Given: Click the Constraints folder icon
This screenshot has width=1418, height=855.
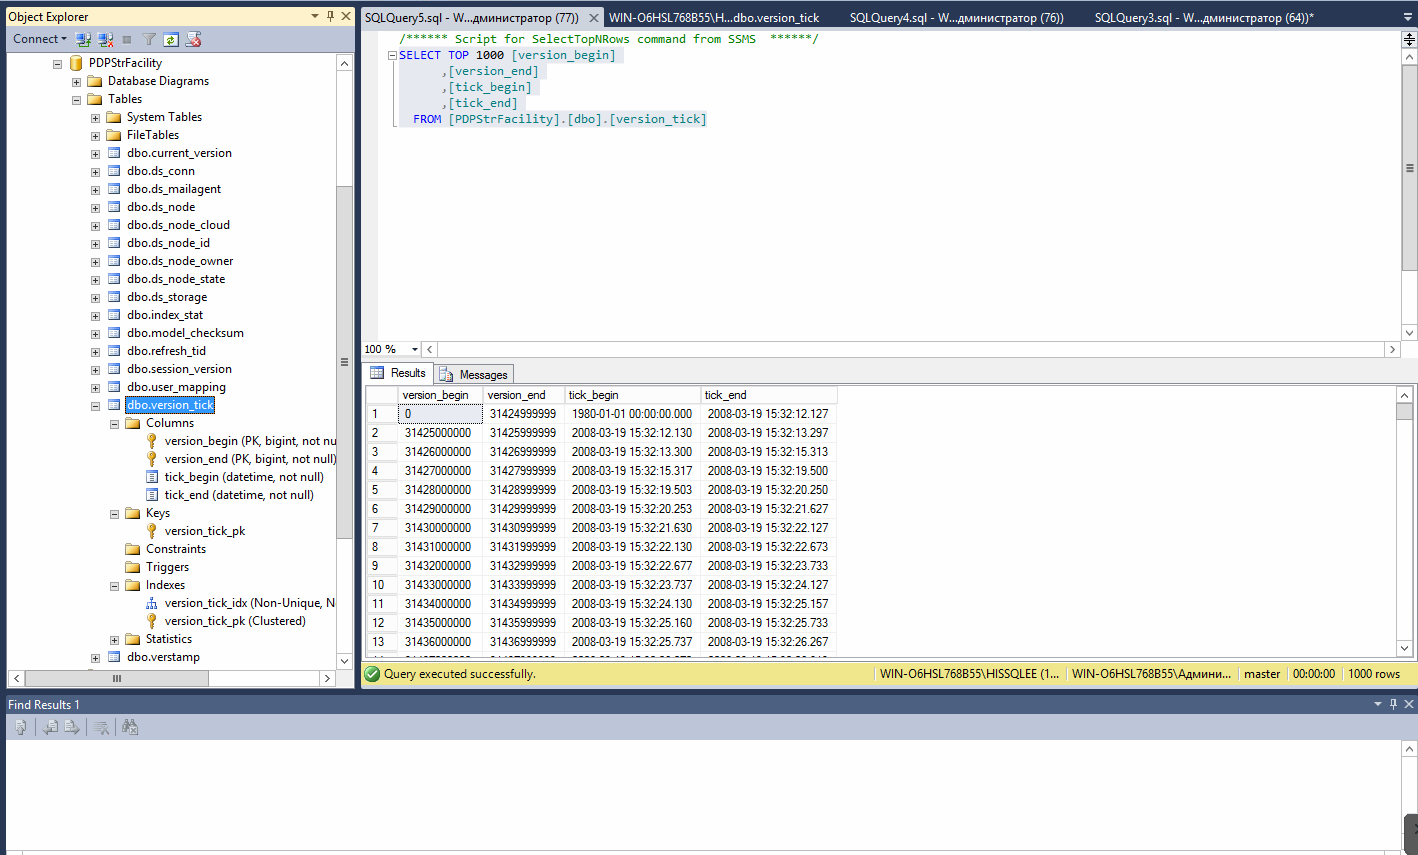Looking at the screenshot, I should click(133, 549).
